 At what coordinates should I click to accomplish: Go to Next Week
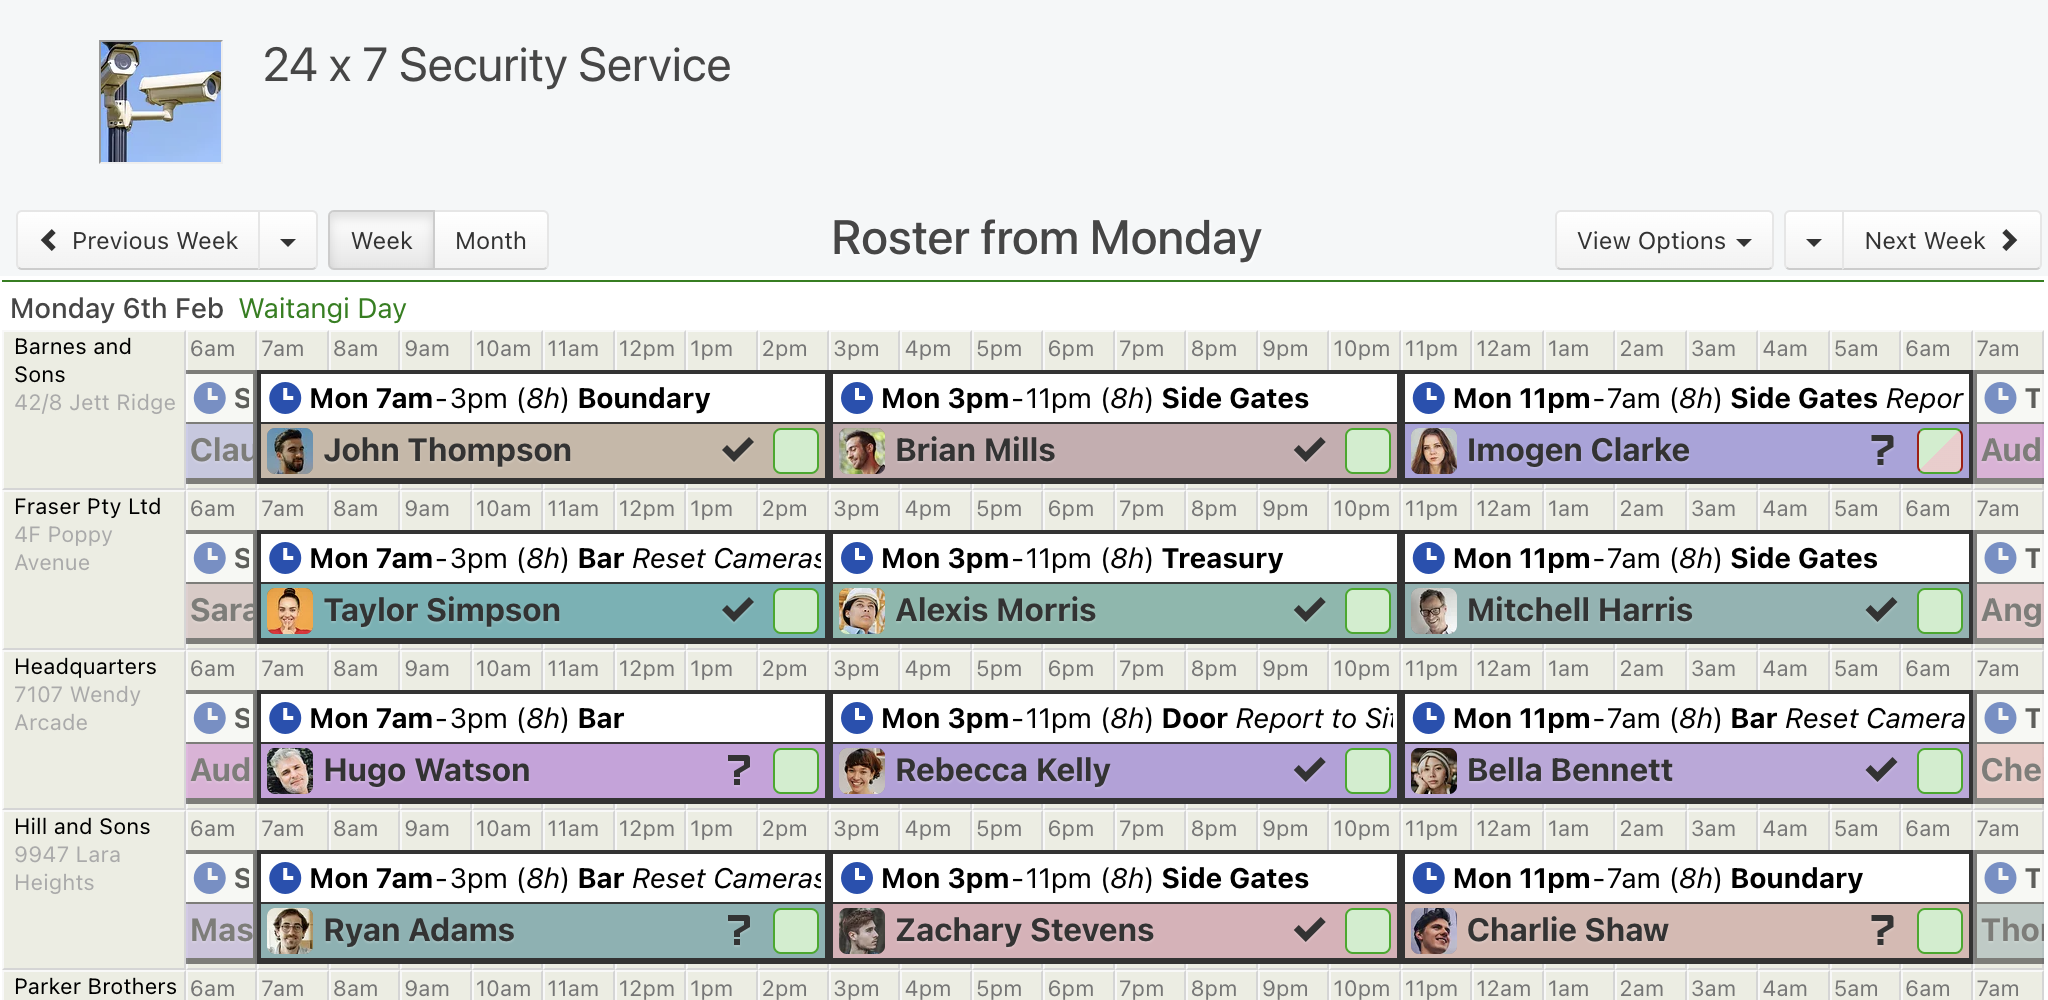1941,240
